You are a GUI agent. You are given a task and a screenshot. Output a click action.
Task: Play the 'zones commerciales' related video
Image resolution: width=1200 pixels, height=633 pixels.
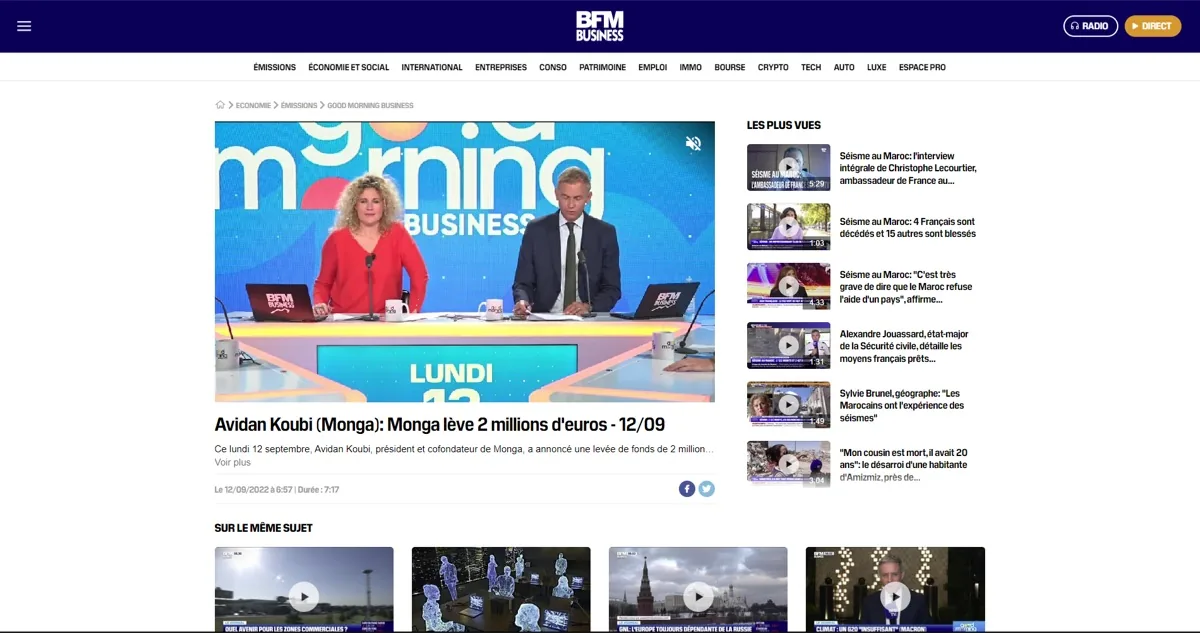304,590
